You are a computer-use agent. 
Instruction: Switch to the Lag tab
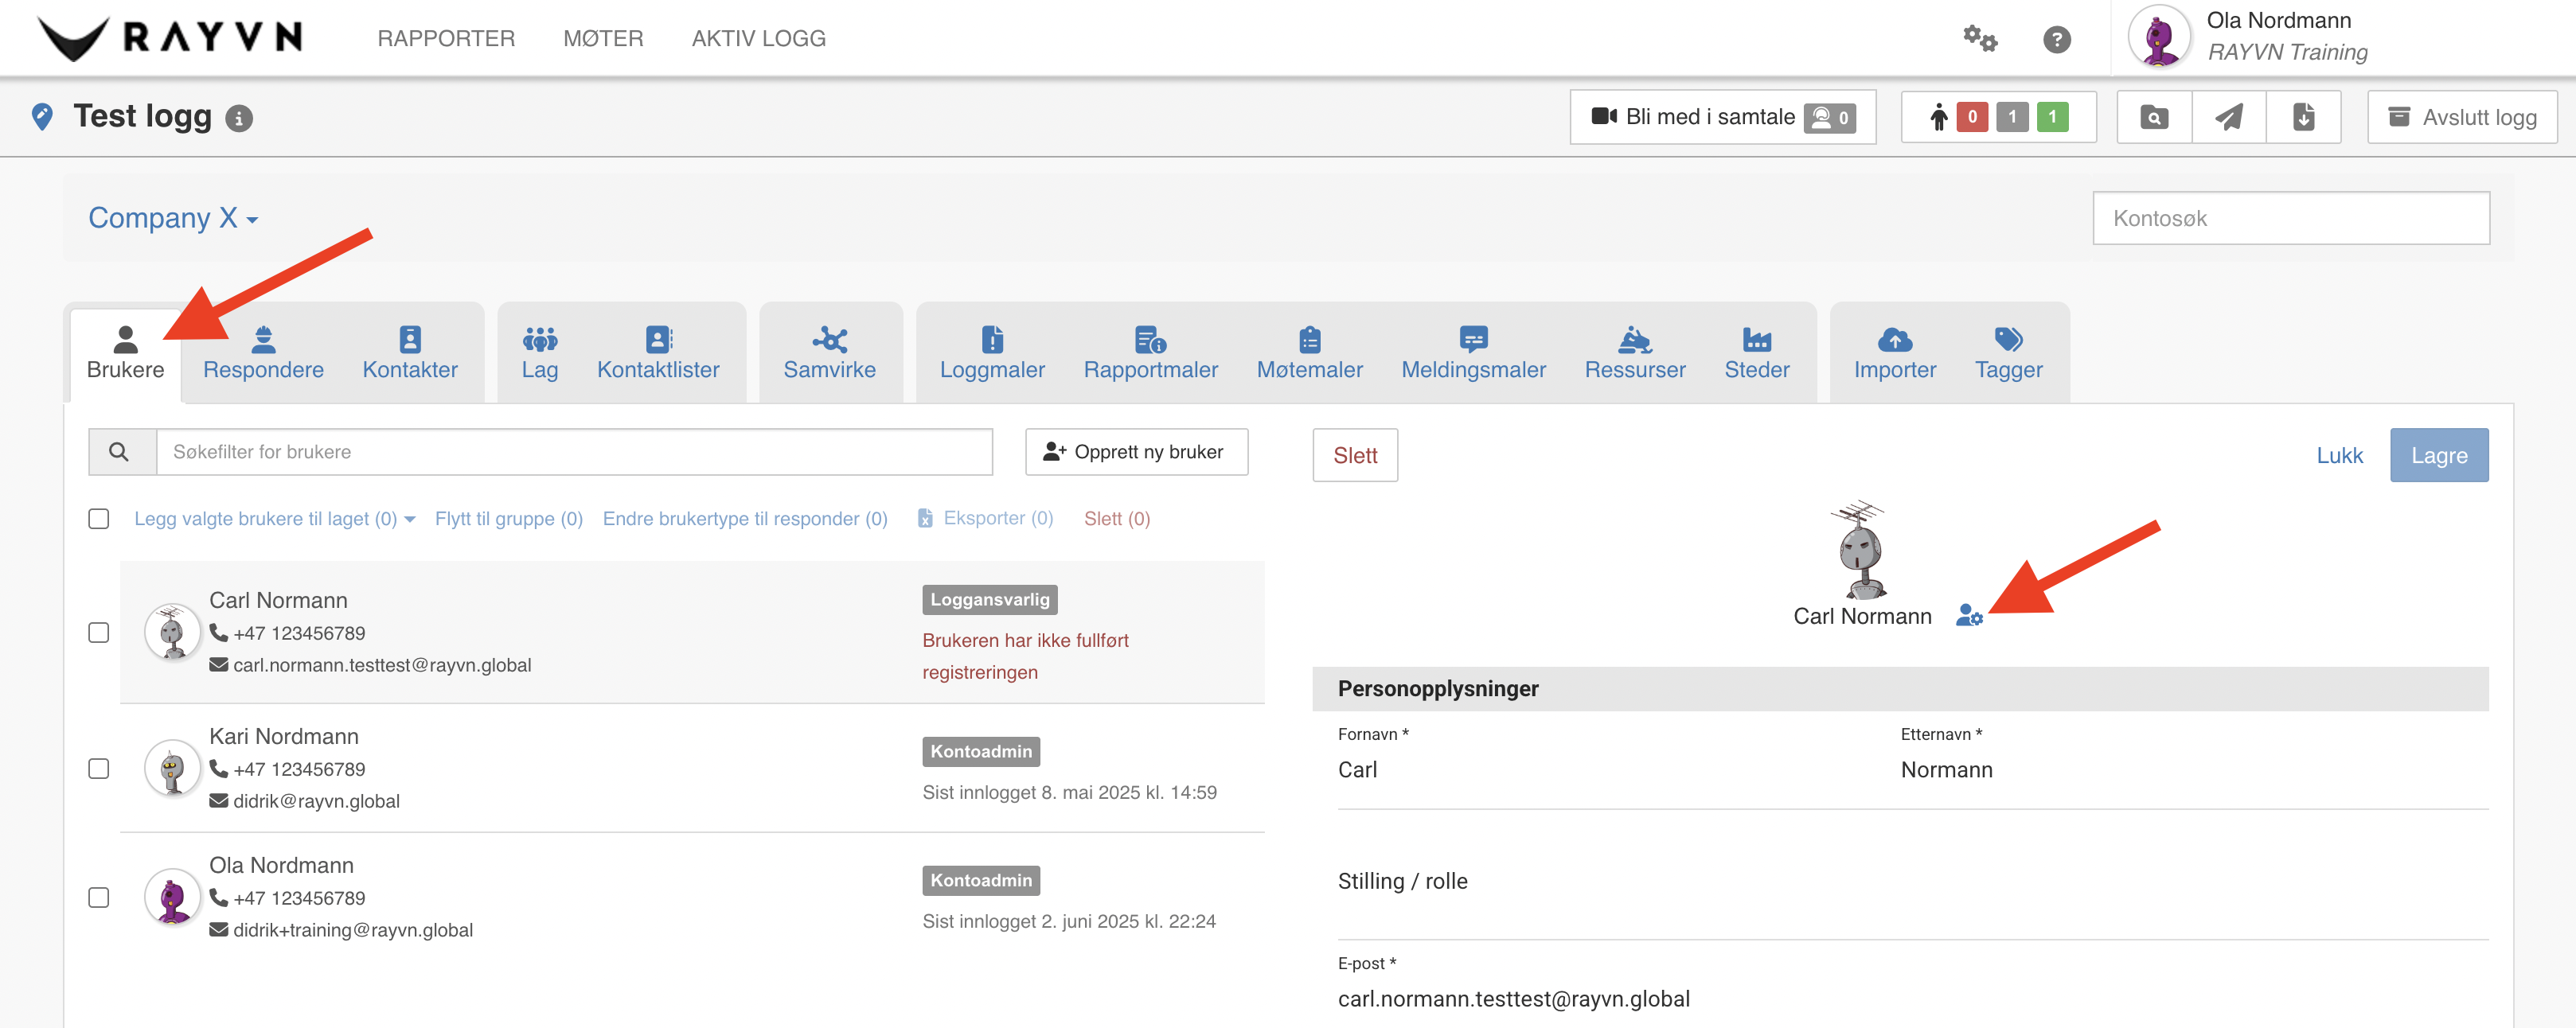click(x=540, y=353)
